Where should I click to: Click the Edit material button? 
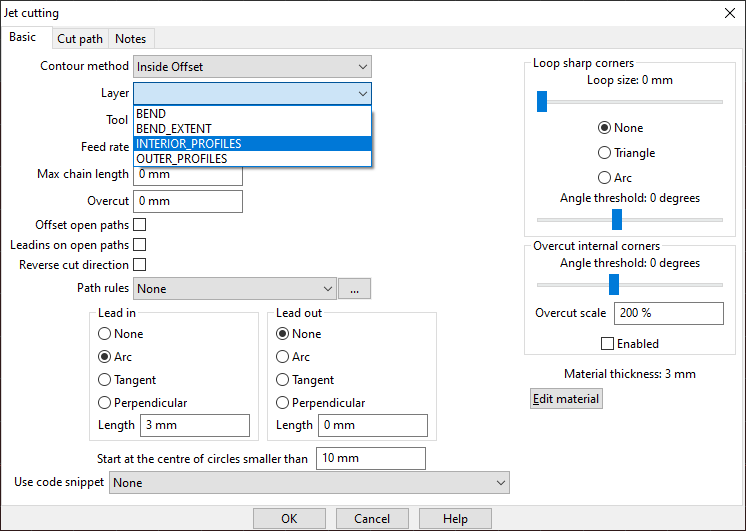[566, 399]
